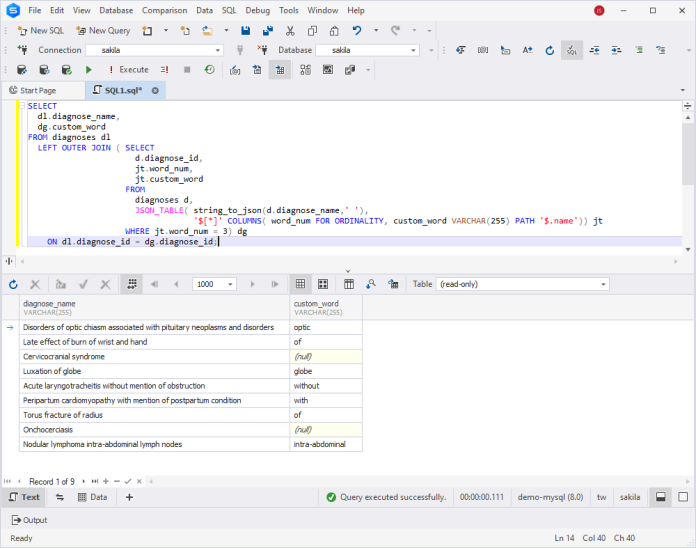Toggle the split layout view in status bar
This screenshot has width=696, height=548.
661,497
